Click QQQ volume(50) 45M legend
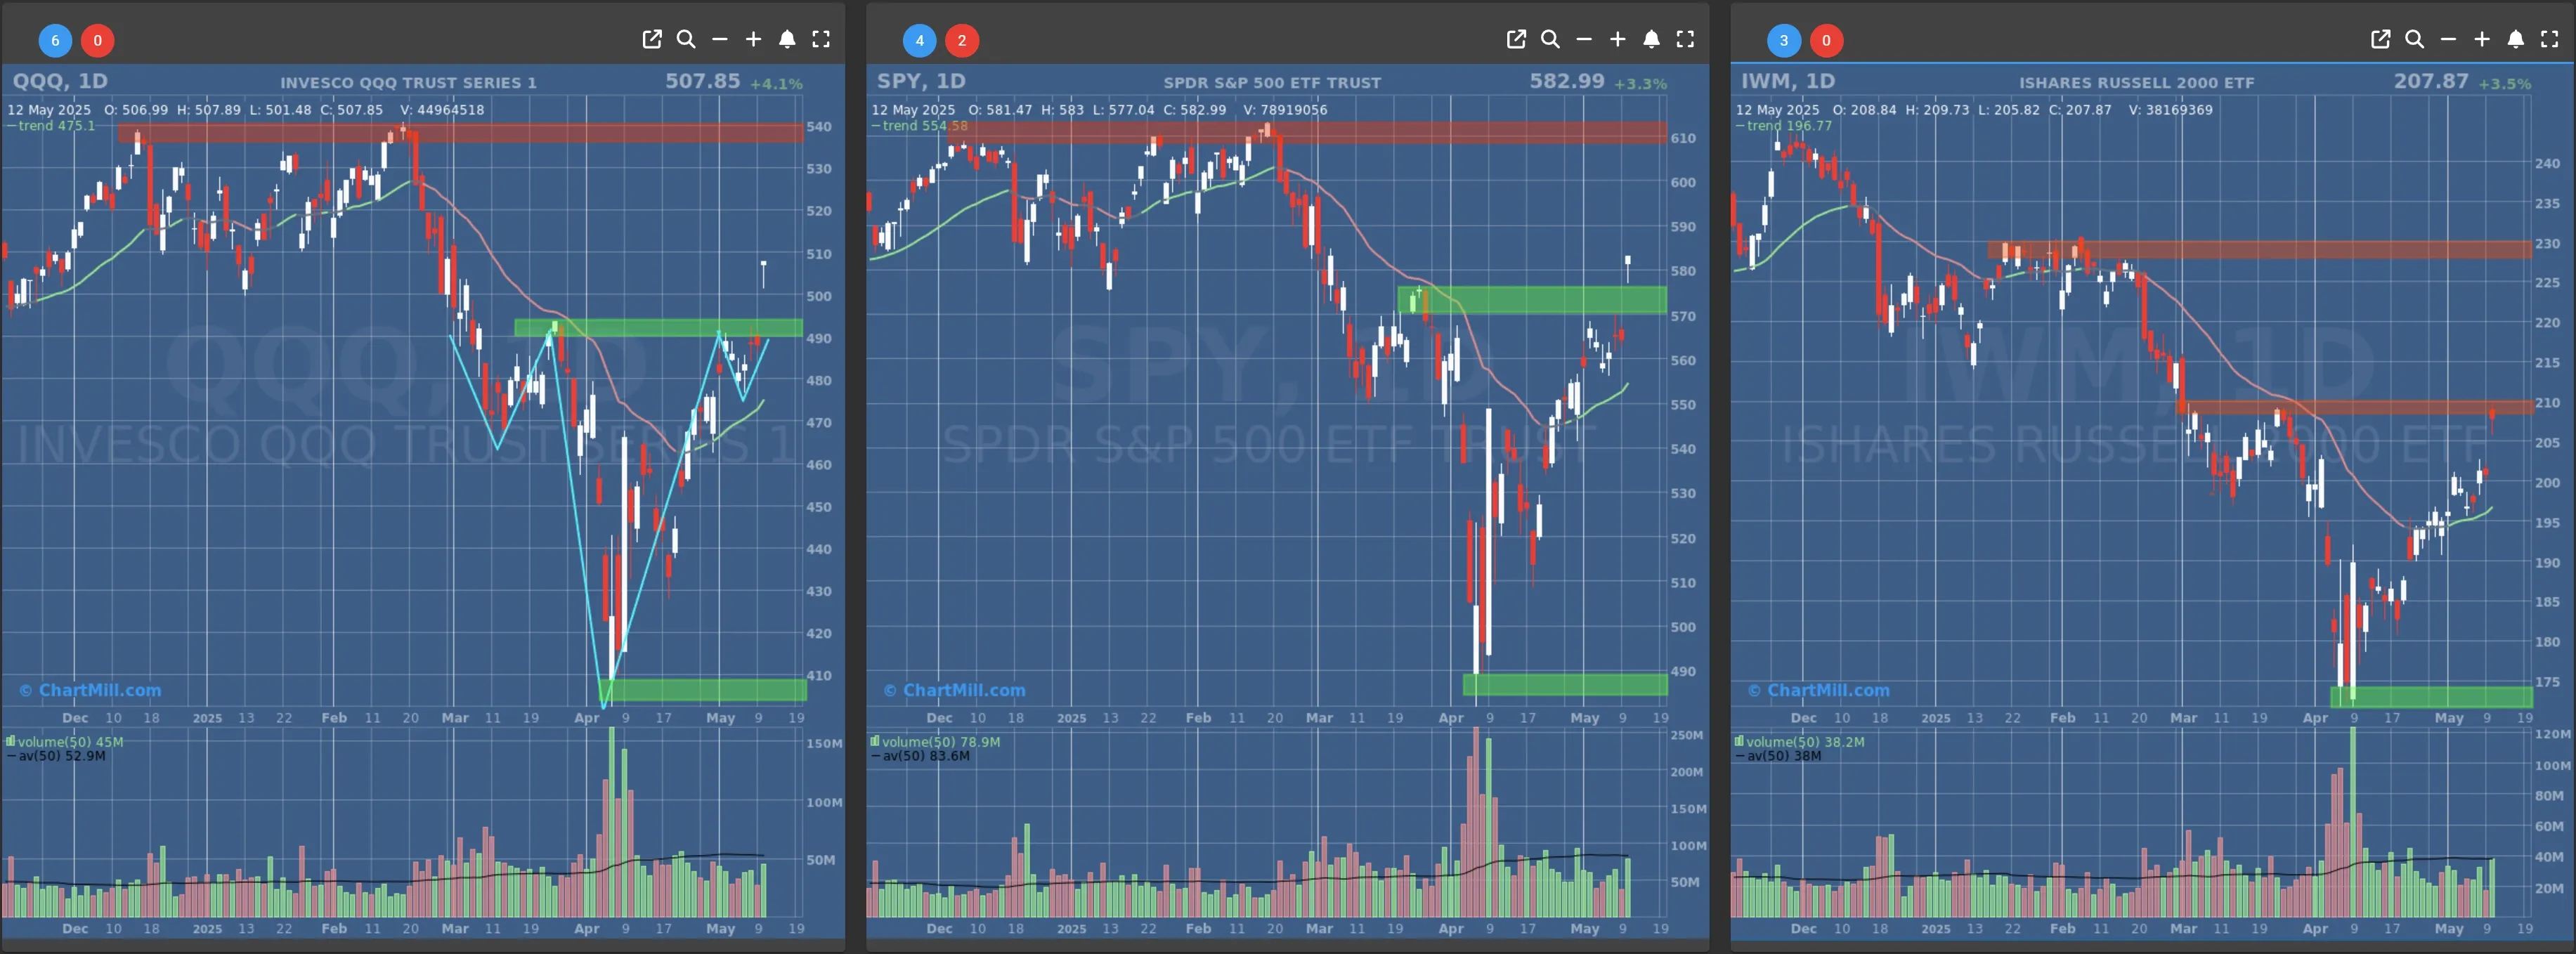This screenshot has height=954, width=2576. (65, 742)
